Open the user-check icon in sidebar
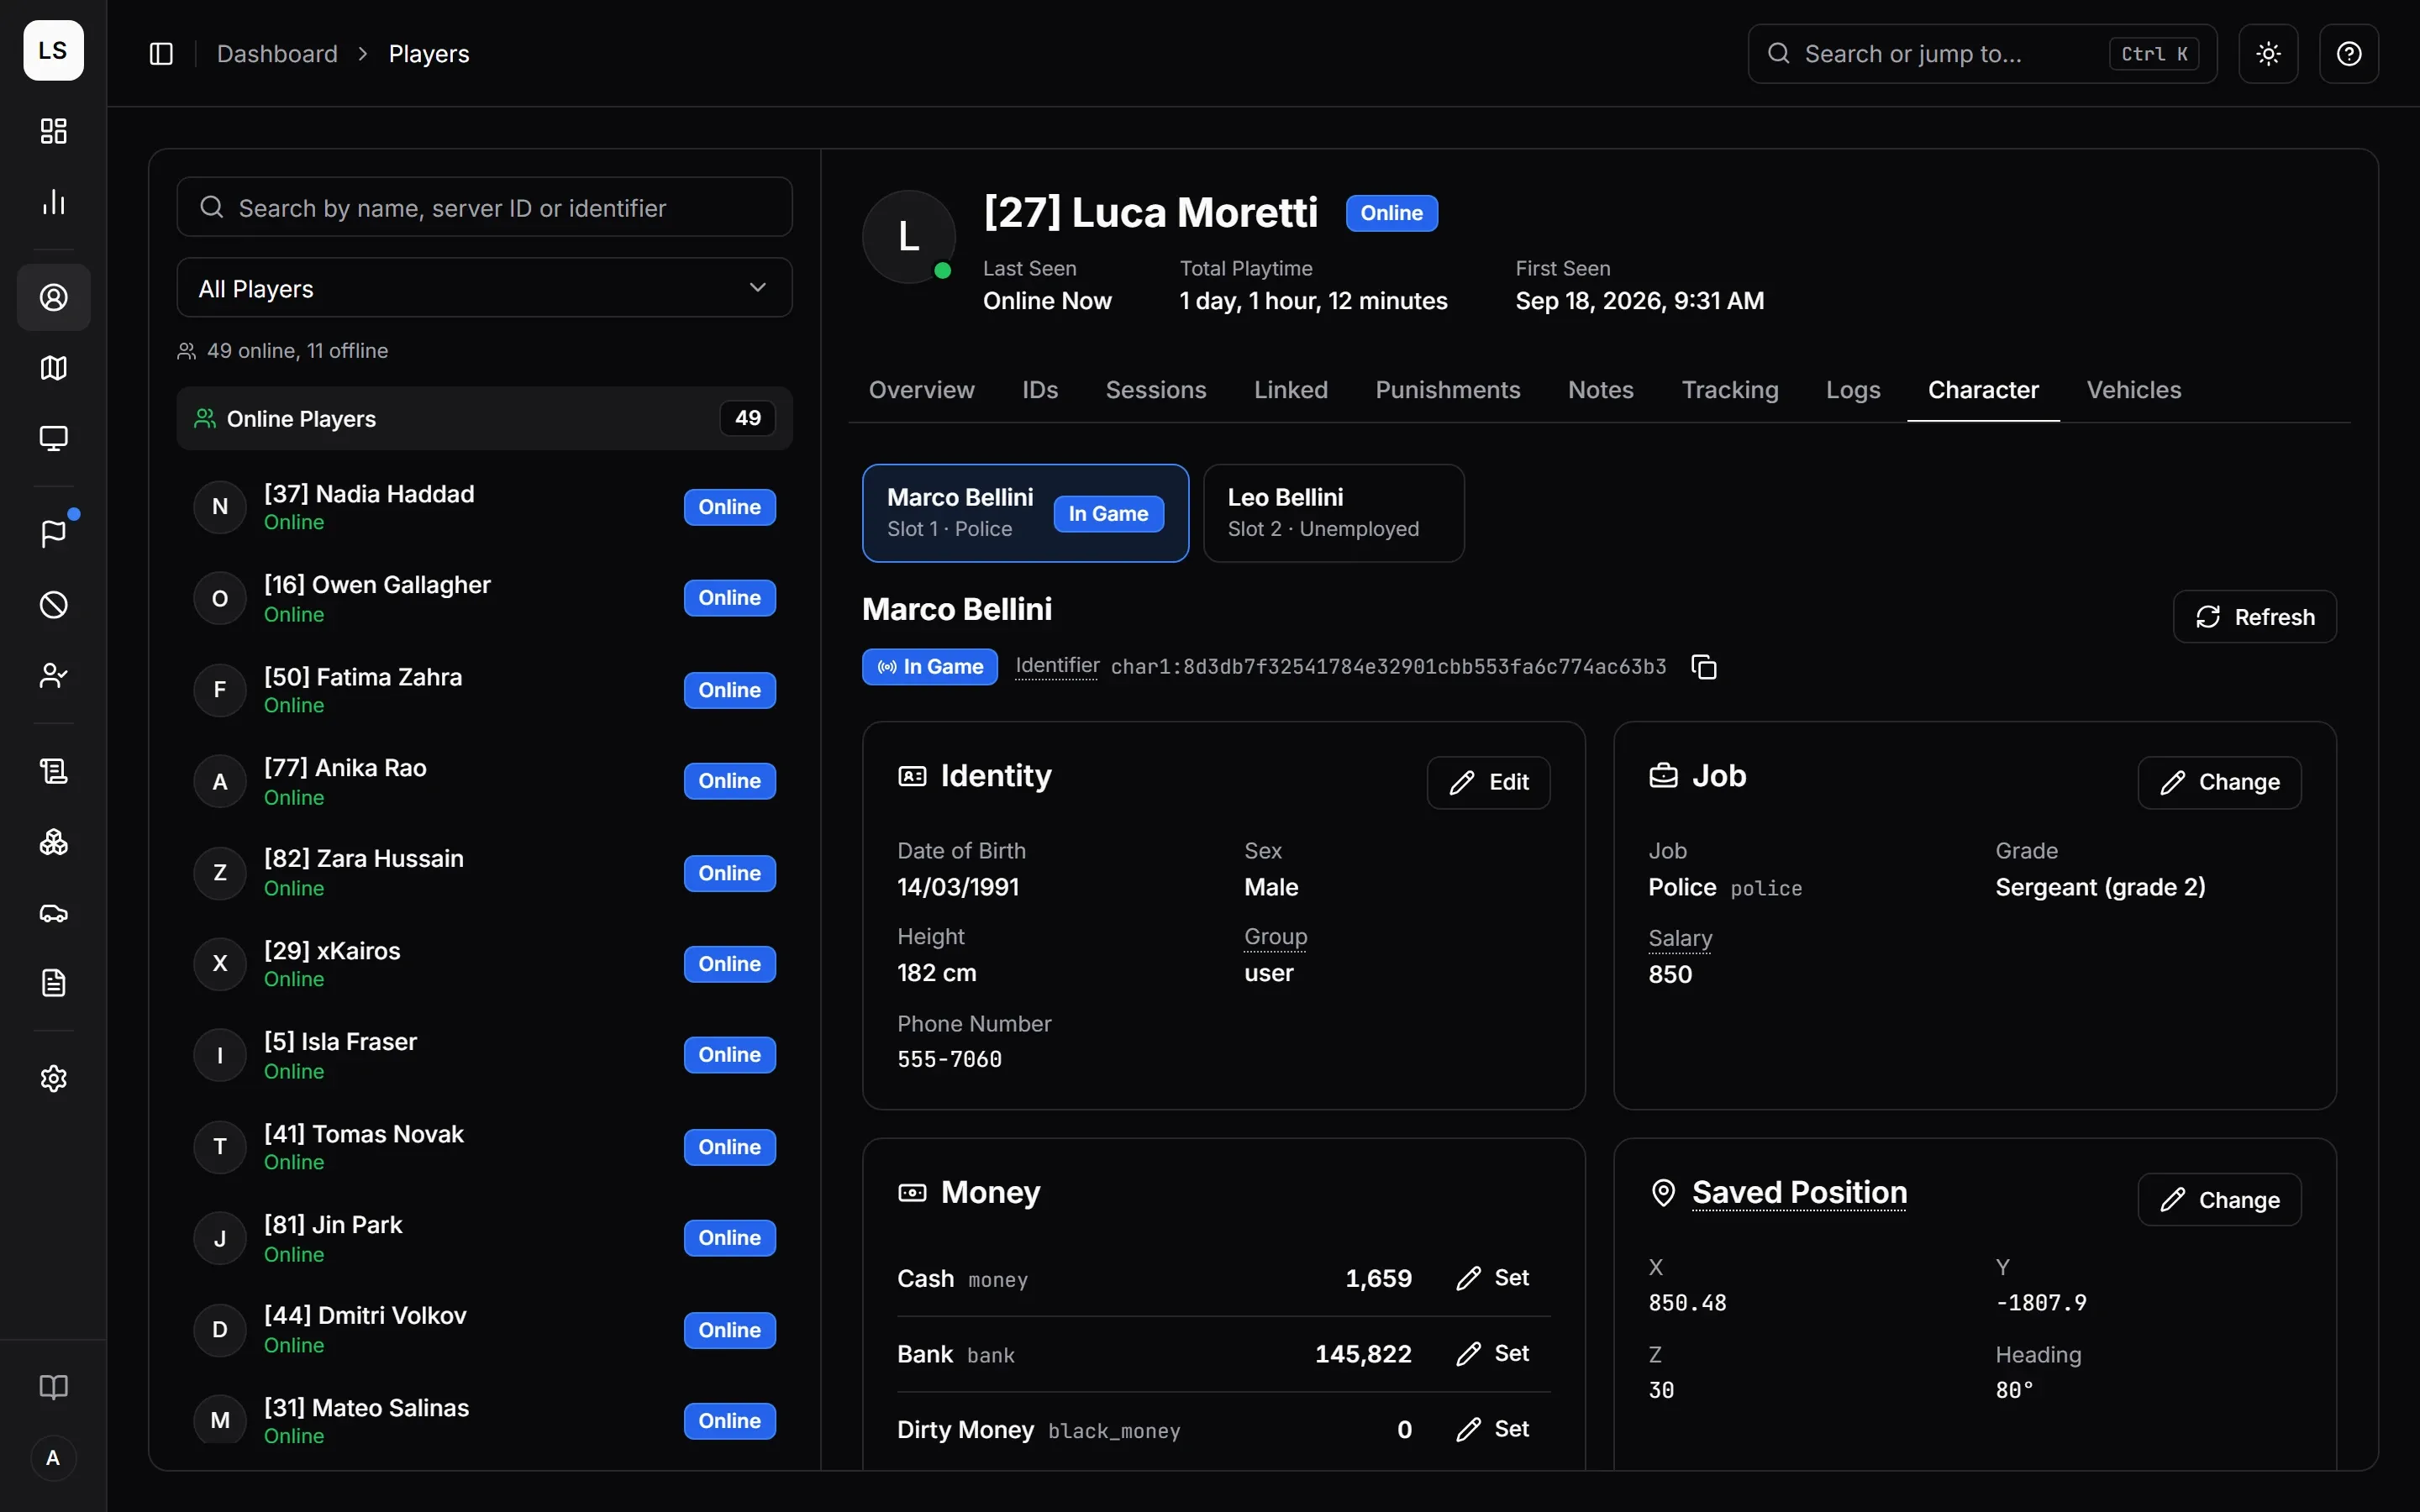 pos(54,676)
